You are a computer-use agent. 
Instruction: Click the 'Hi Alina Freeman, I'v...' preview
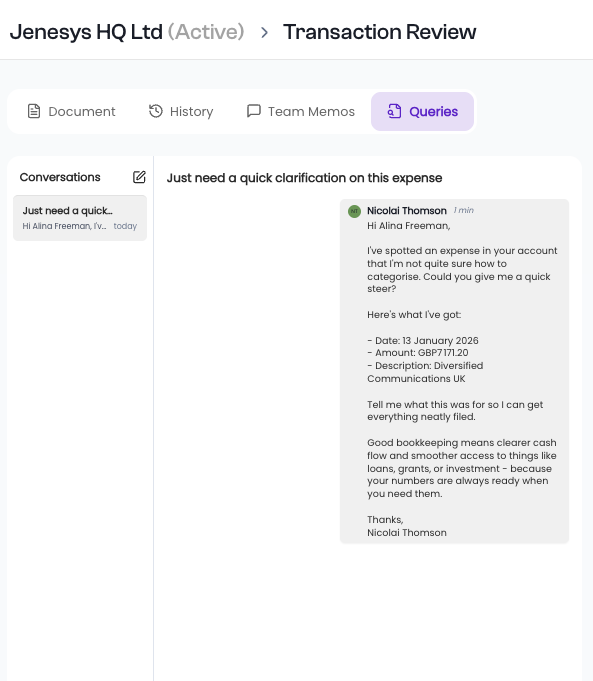(x=64, y=226)
